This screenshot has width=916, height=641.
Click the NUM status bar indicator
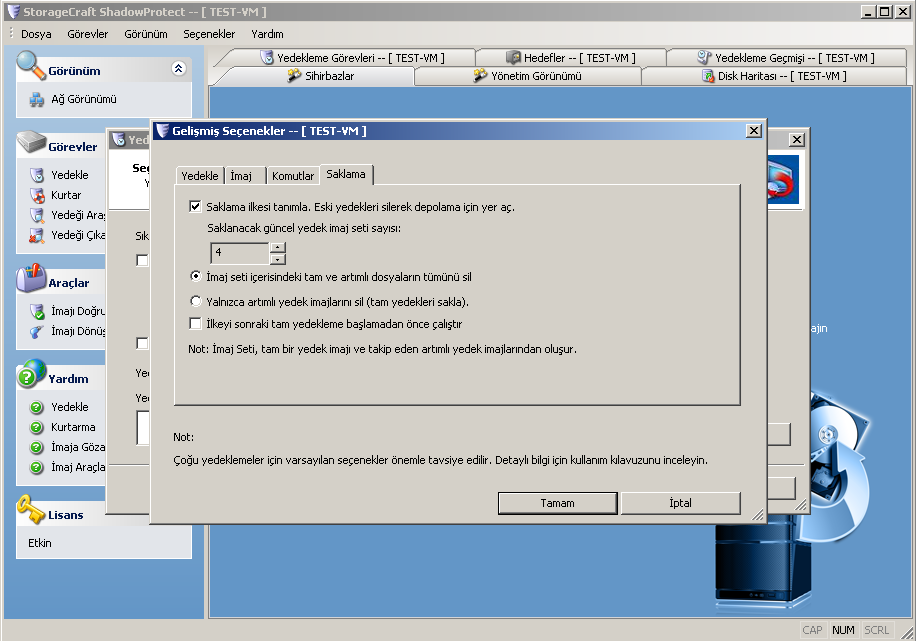pos(843,630)
